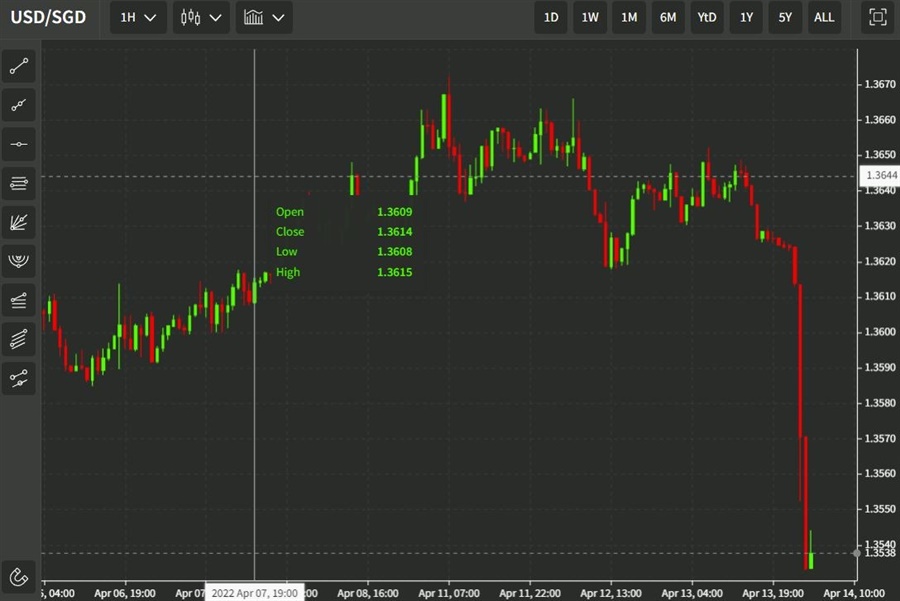Pick the fan lines drawing tool
The height and width of the screenshot is (601, 900).
tap(19, 222)
